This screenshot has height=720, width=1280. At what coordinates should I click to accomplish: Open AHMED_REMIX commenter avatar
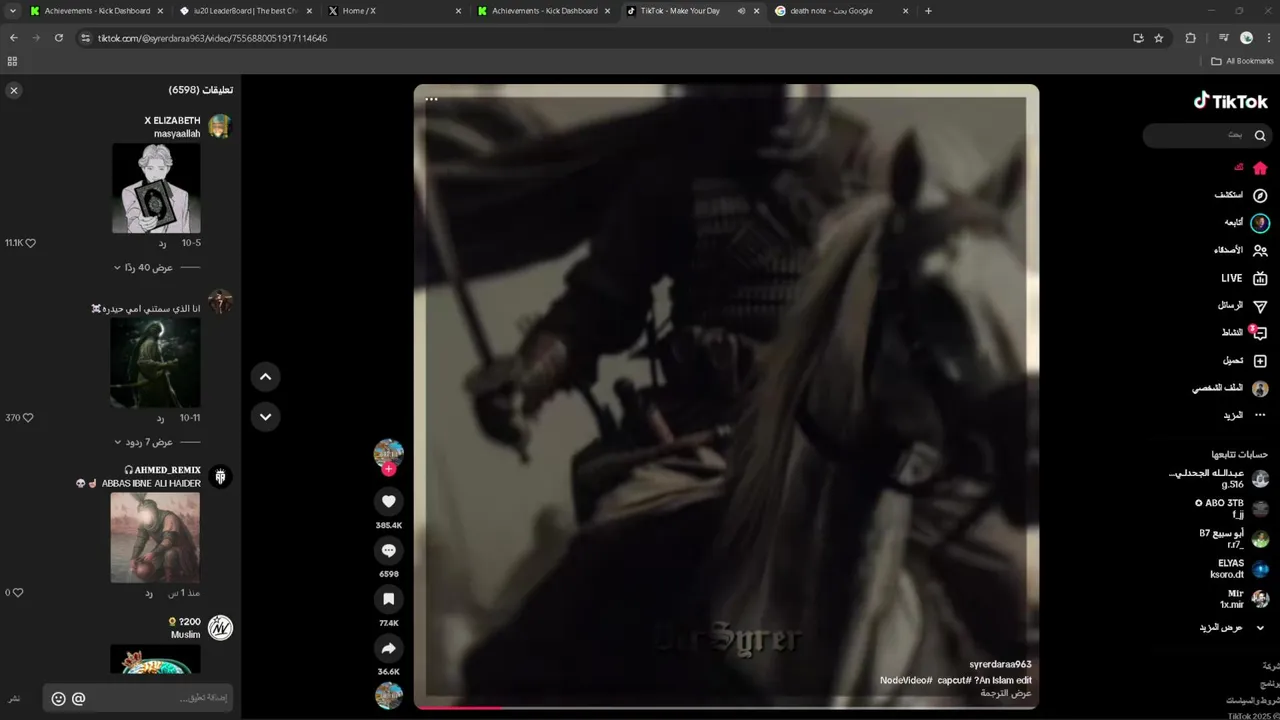coord(220,476)
